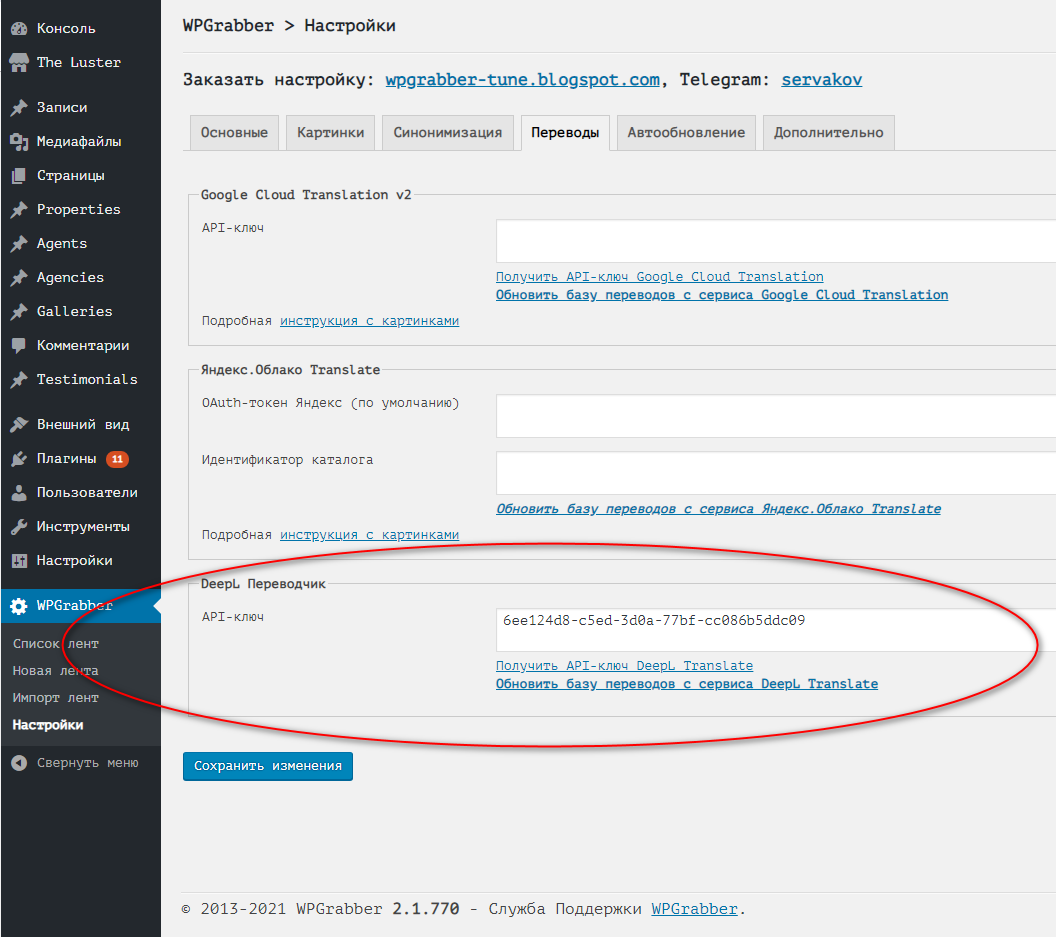Click the Свернуть меню arrow icon
Viewport: 1056px width, 937px height.
(19, 763)
